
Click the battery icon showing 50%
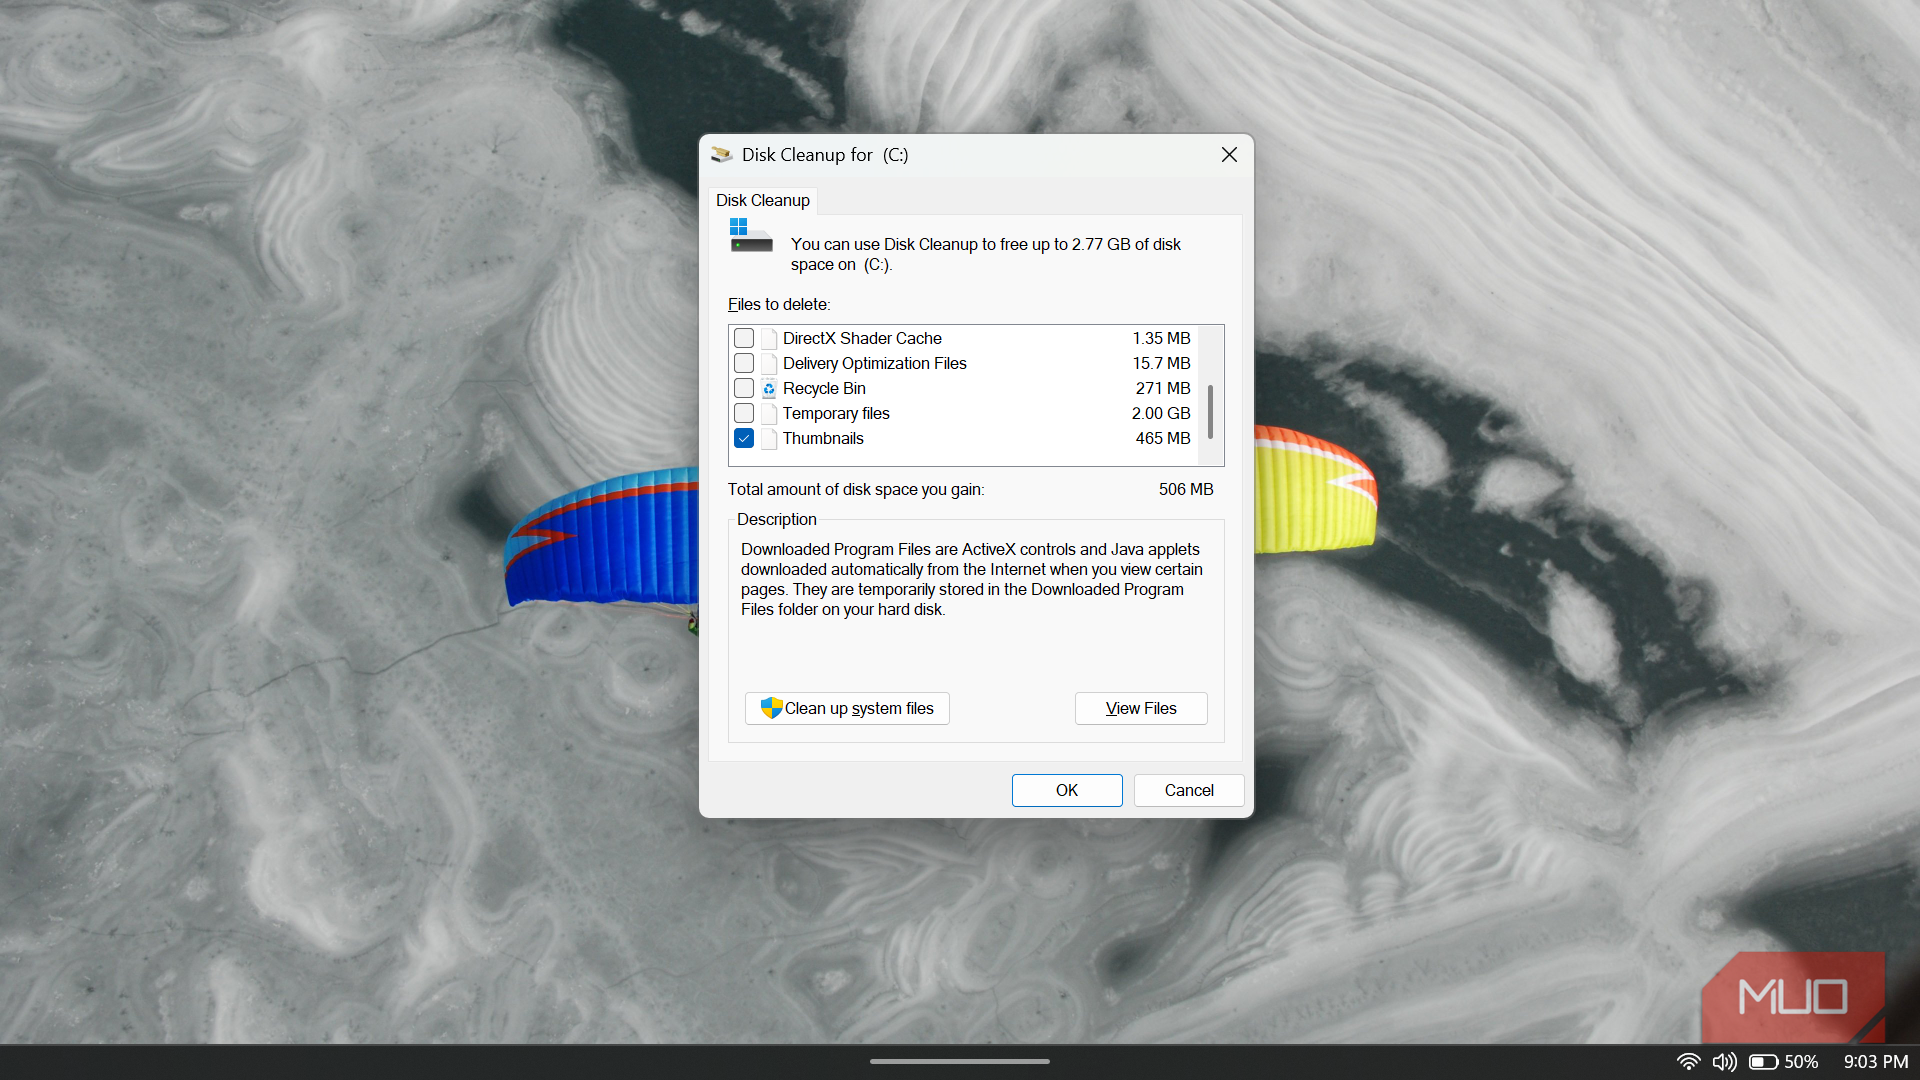coord(1763,1062)
